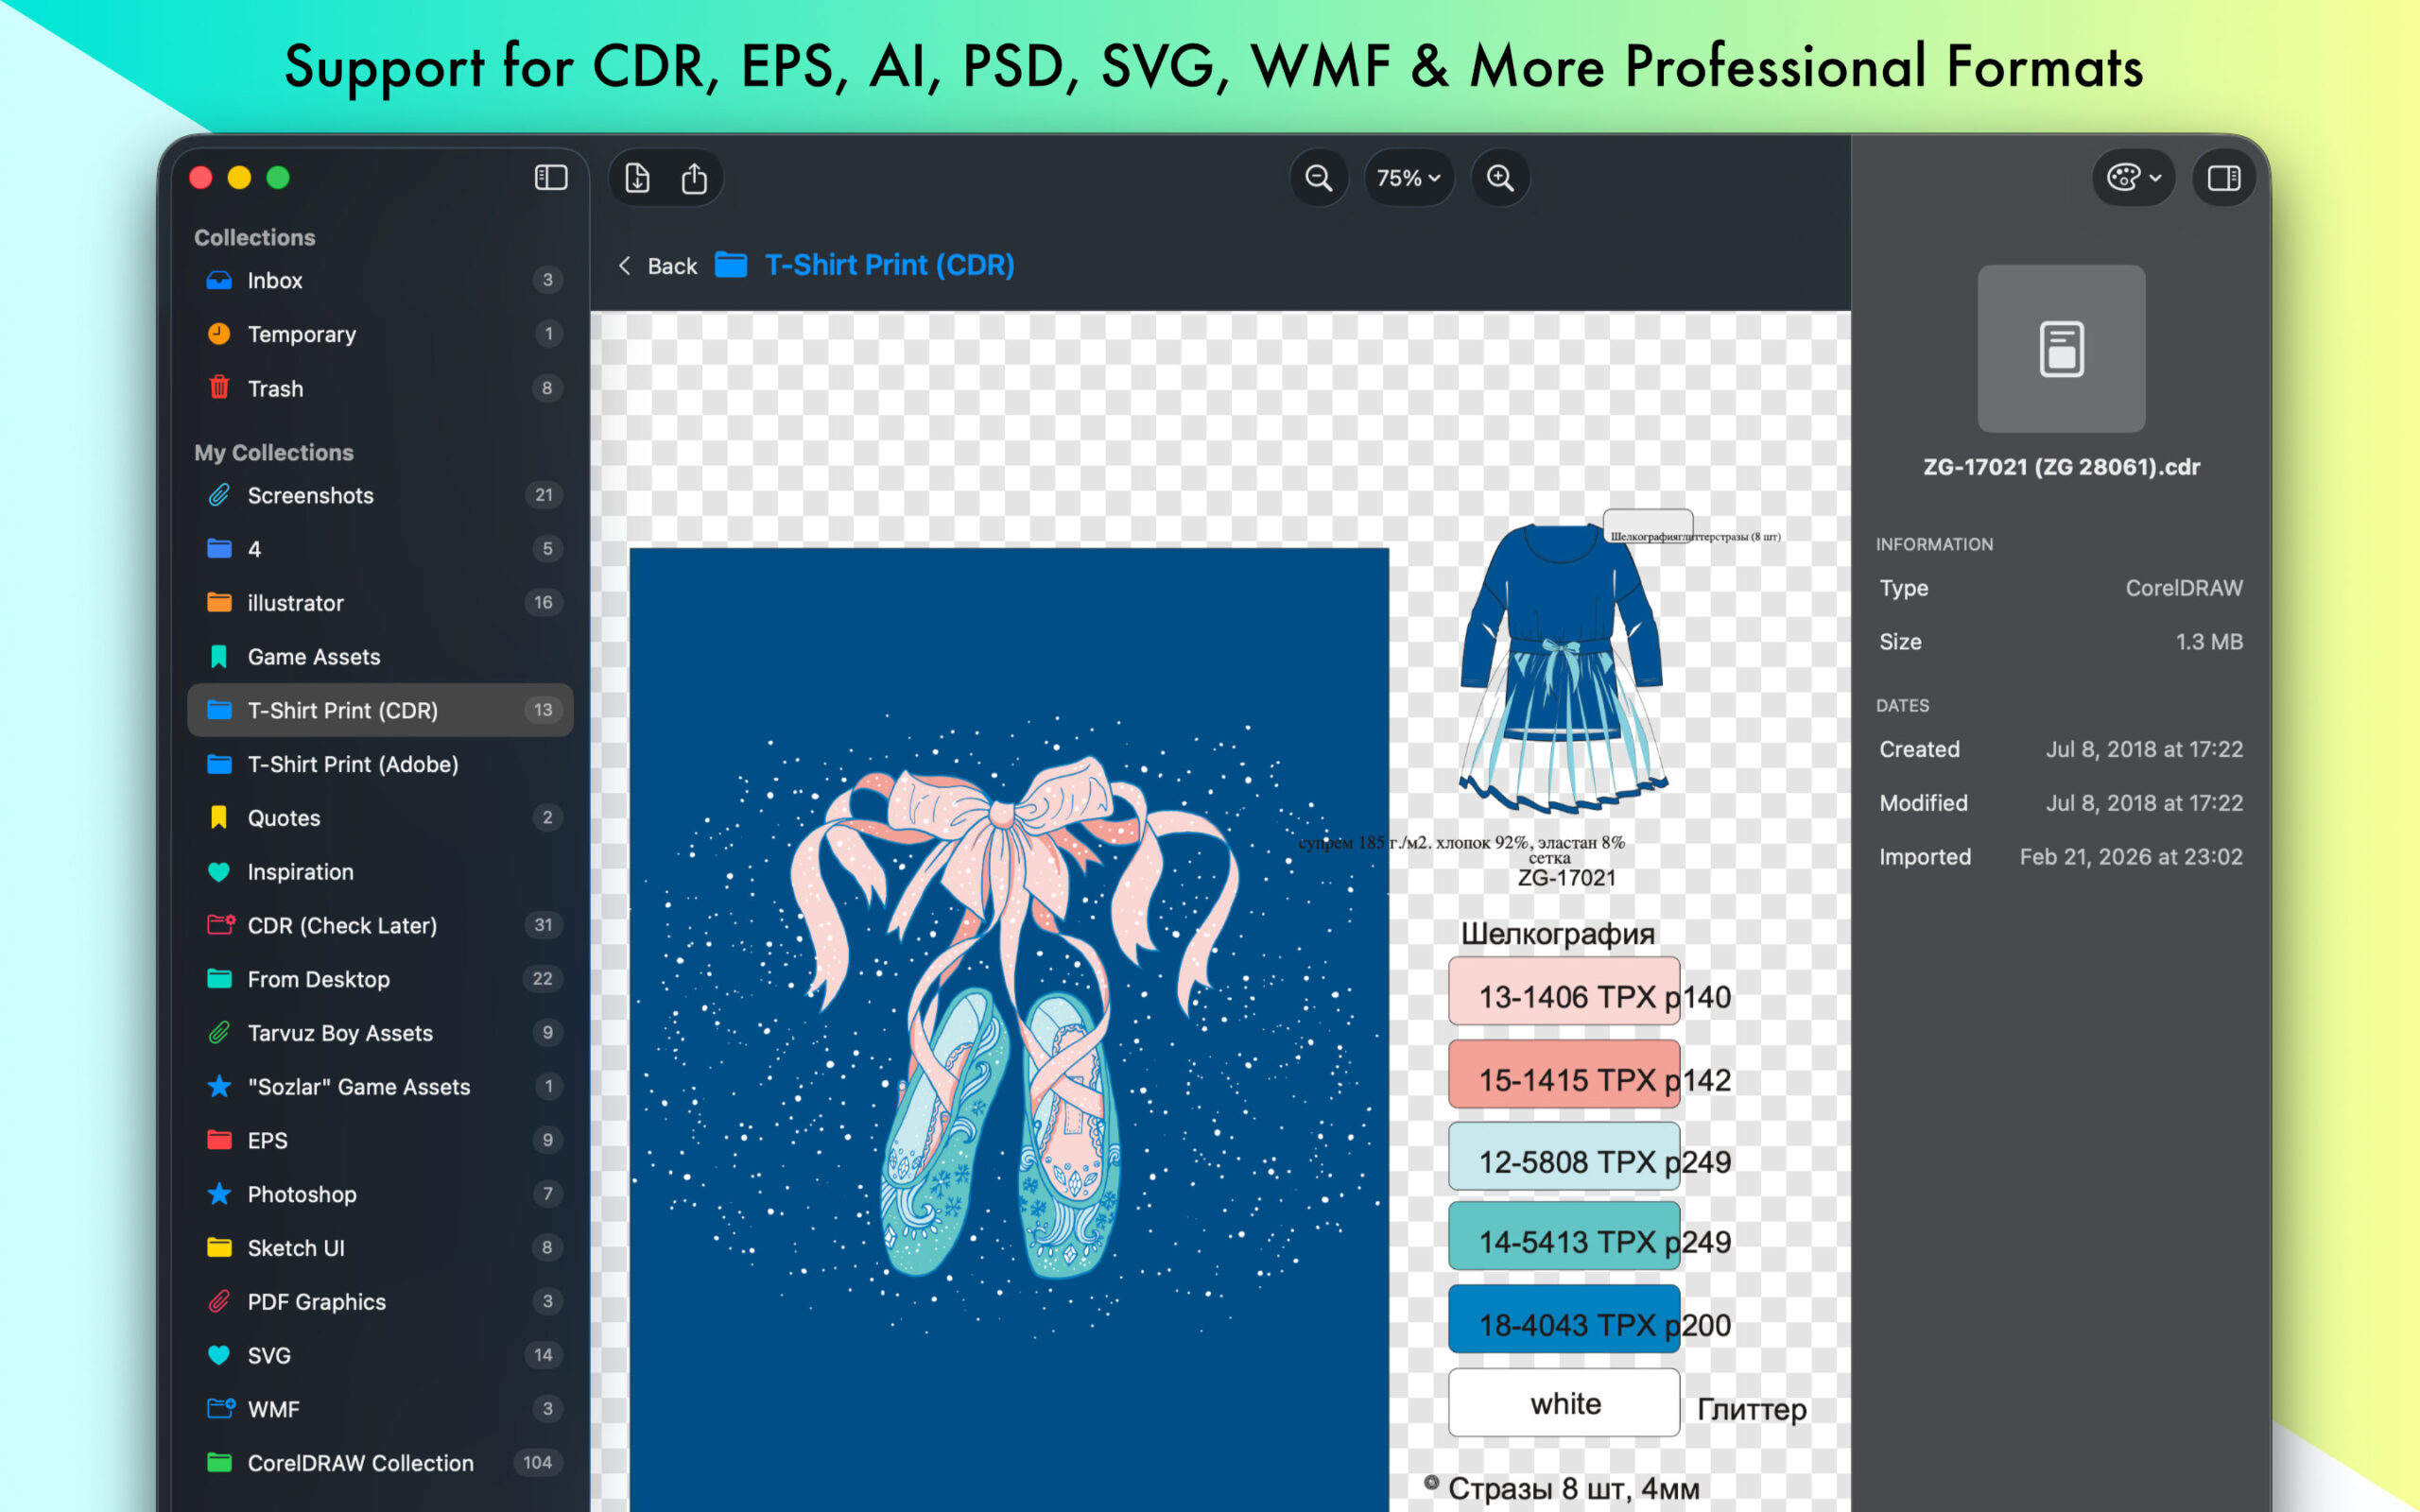
Task: Zoom out with the magnifier minus icon
Action: pos(1318,178)
